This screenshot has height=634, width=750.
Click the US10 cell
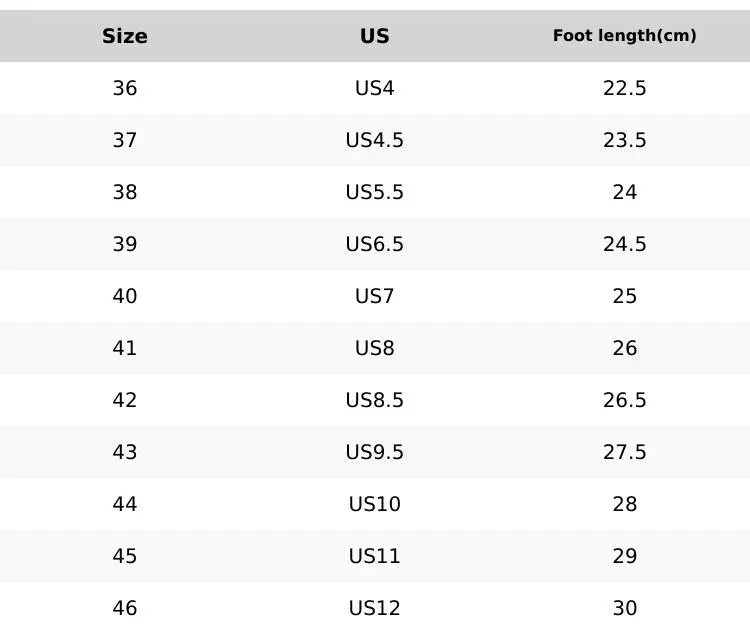click(375, 504)
